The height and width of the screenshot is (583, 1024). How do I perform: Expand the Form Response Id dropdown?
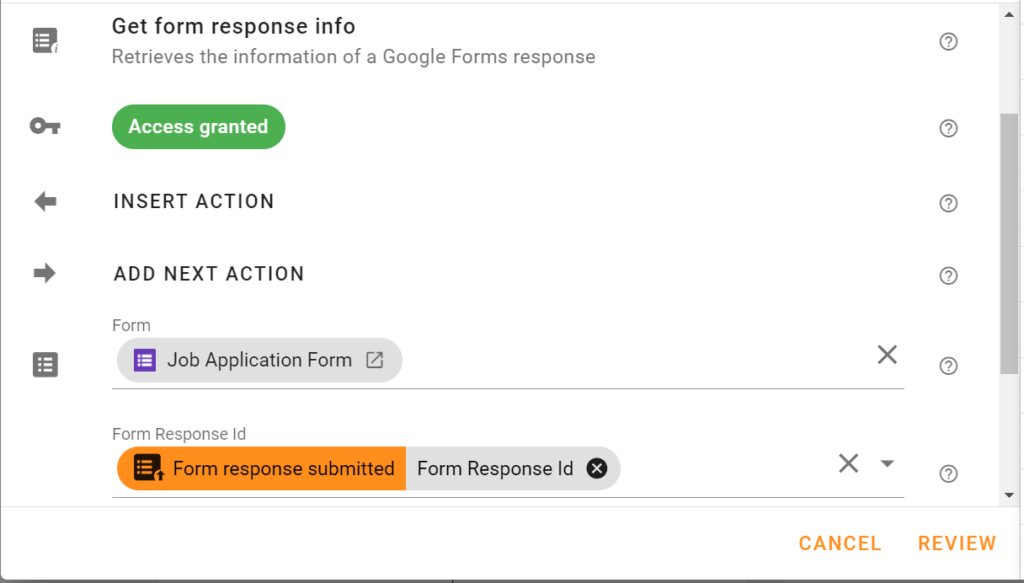[x=885, y=463]
